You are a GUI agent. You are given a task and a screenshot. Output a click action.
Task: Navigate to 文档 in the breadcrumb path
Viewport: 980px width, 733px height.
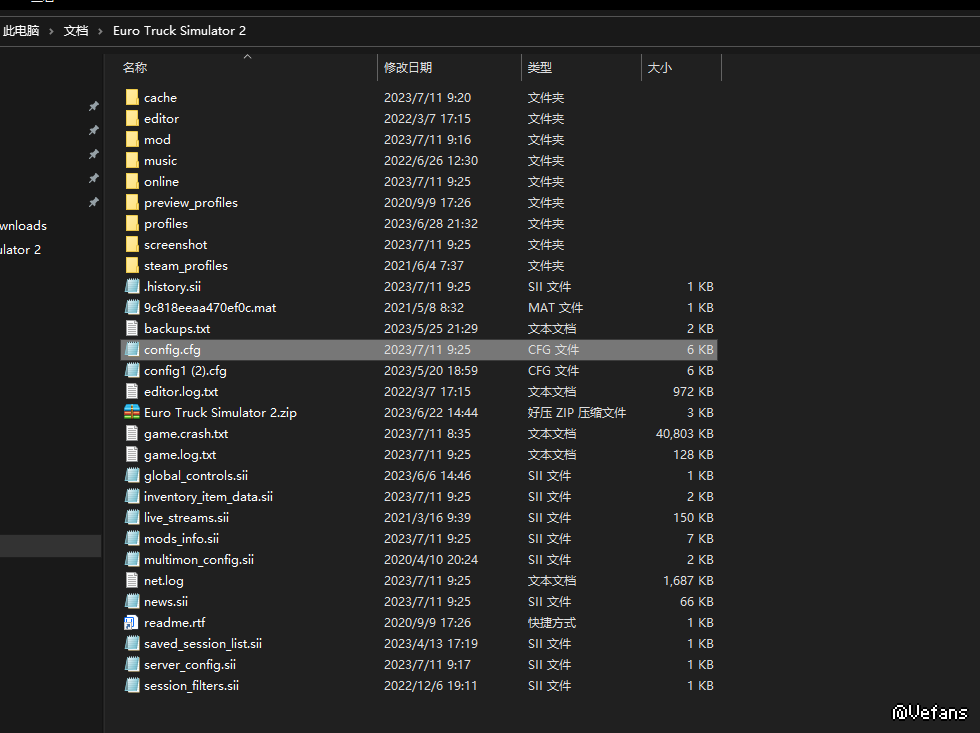pyautogui.click(x=76, y=31)
